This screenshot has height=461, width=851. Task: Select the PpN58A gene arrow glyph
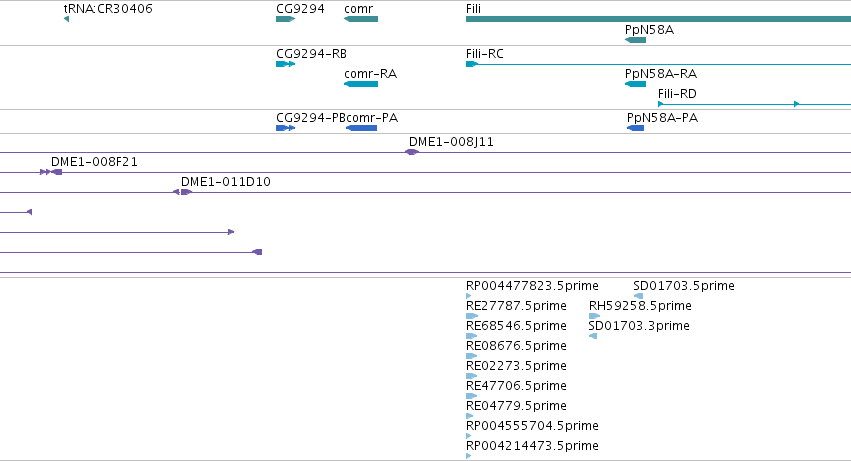(636, 40)
